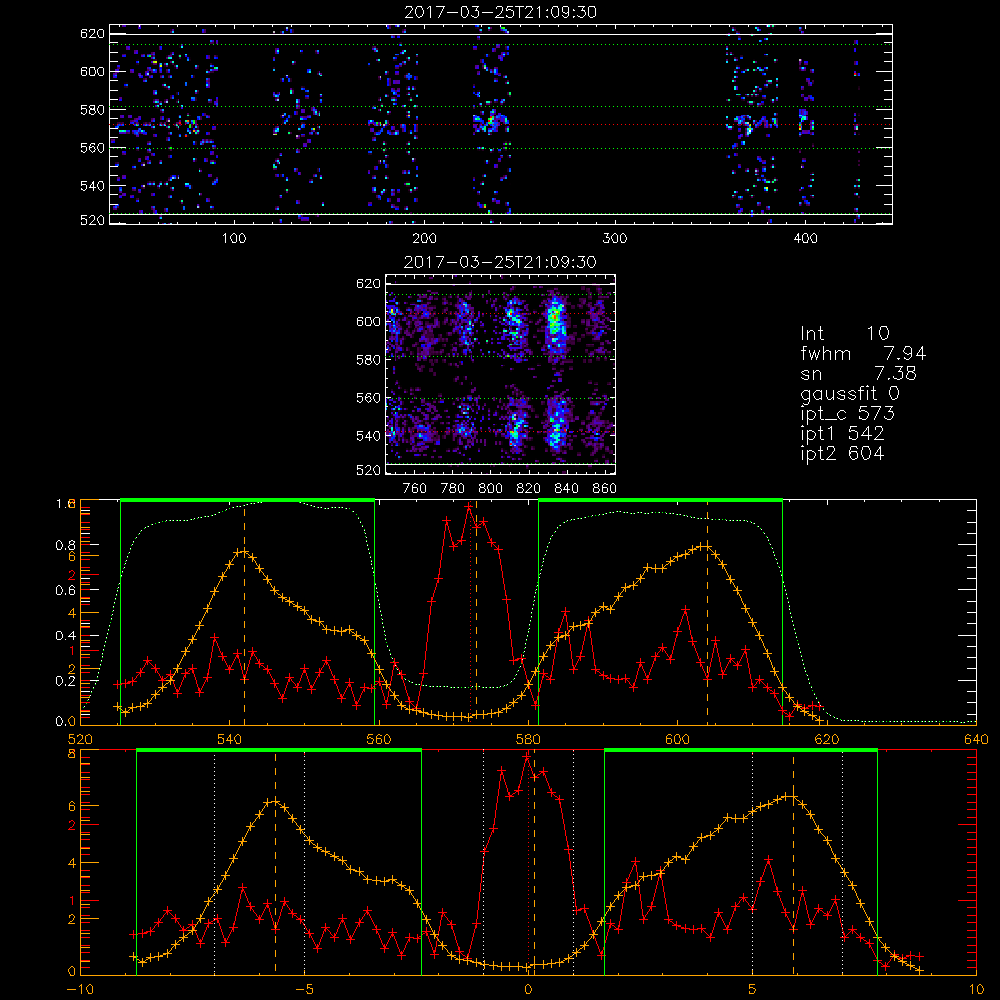Select the 'ipt_c 573' readout line
This screenshot has height=1000, width=1000.
coord(848,414)
